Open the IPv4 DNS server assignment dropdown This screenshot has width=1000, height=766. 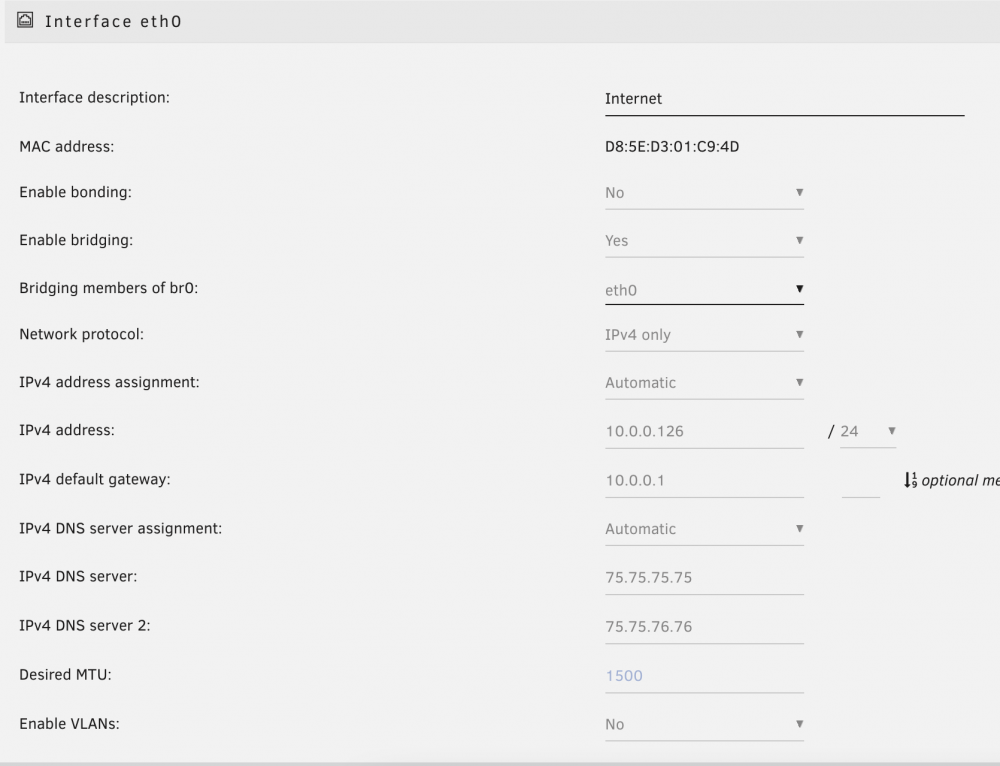click(704, 529)
